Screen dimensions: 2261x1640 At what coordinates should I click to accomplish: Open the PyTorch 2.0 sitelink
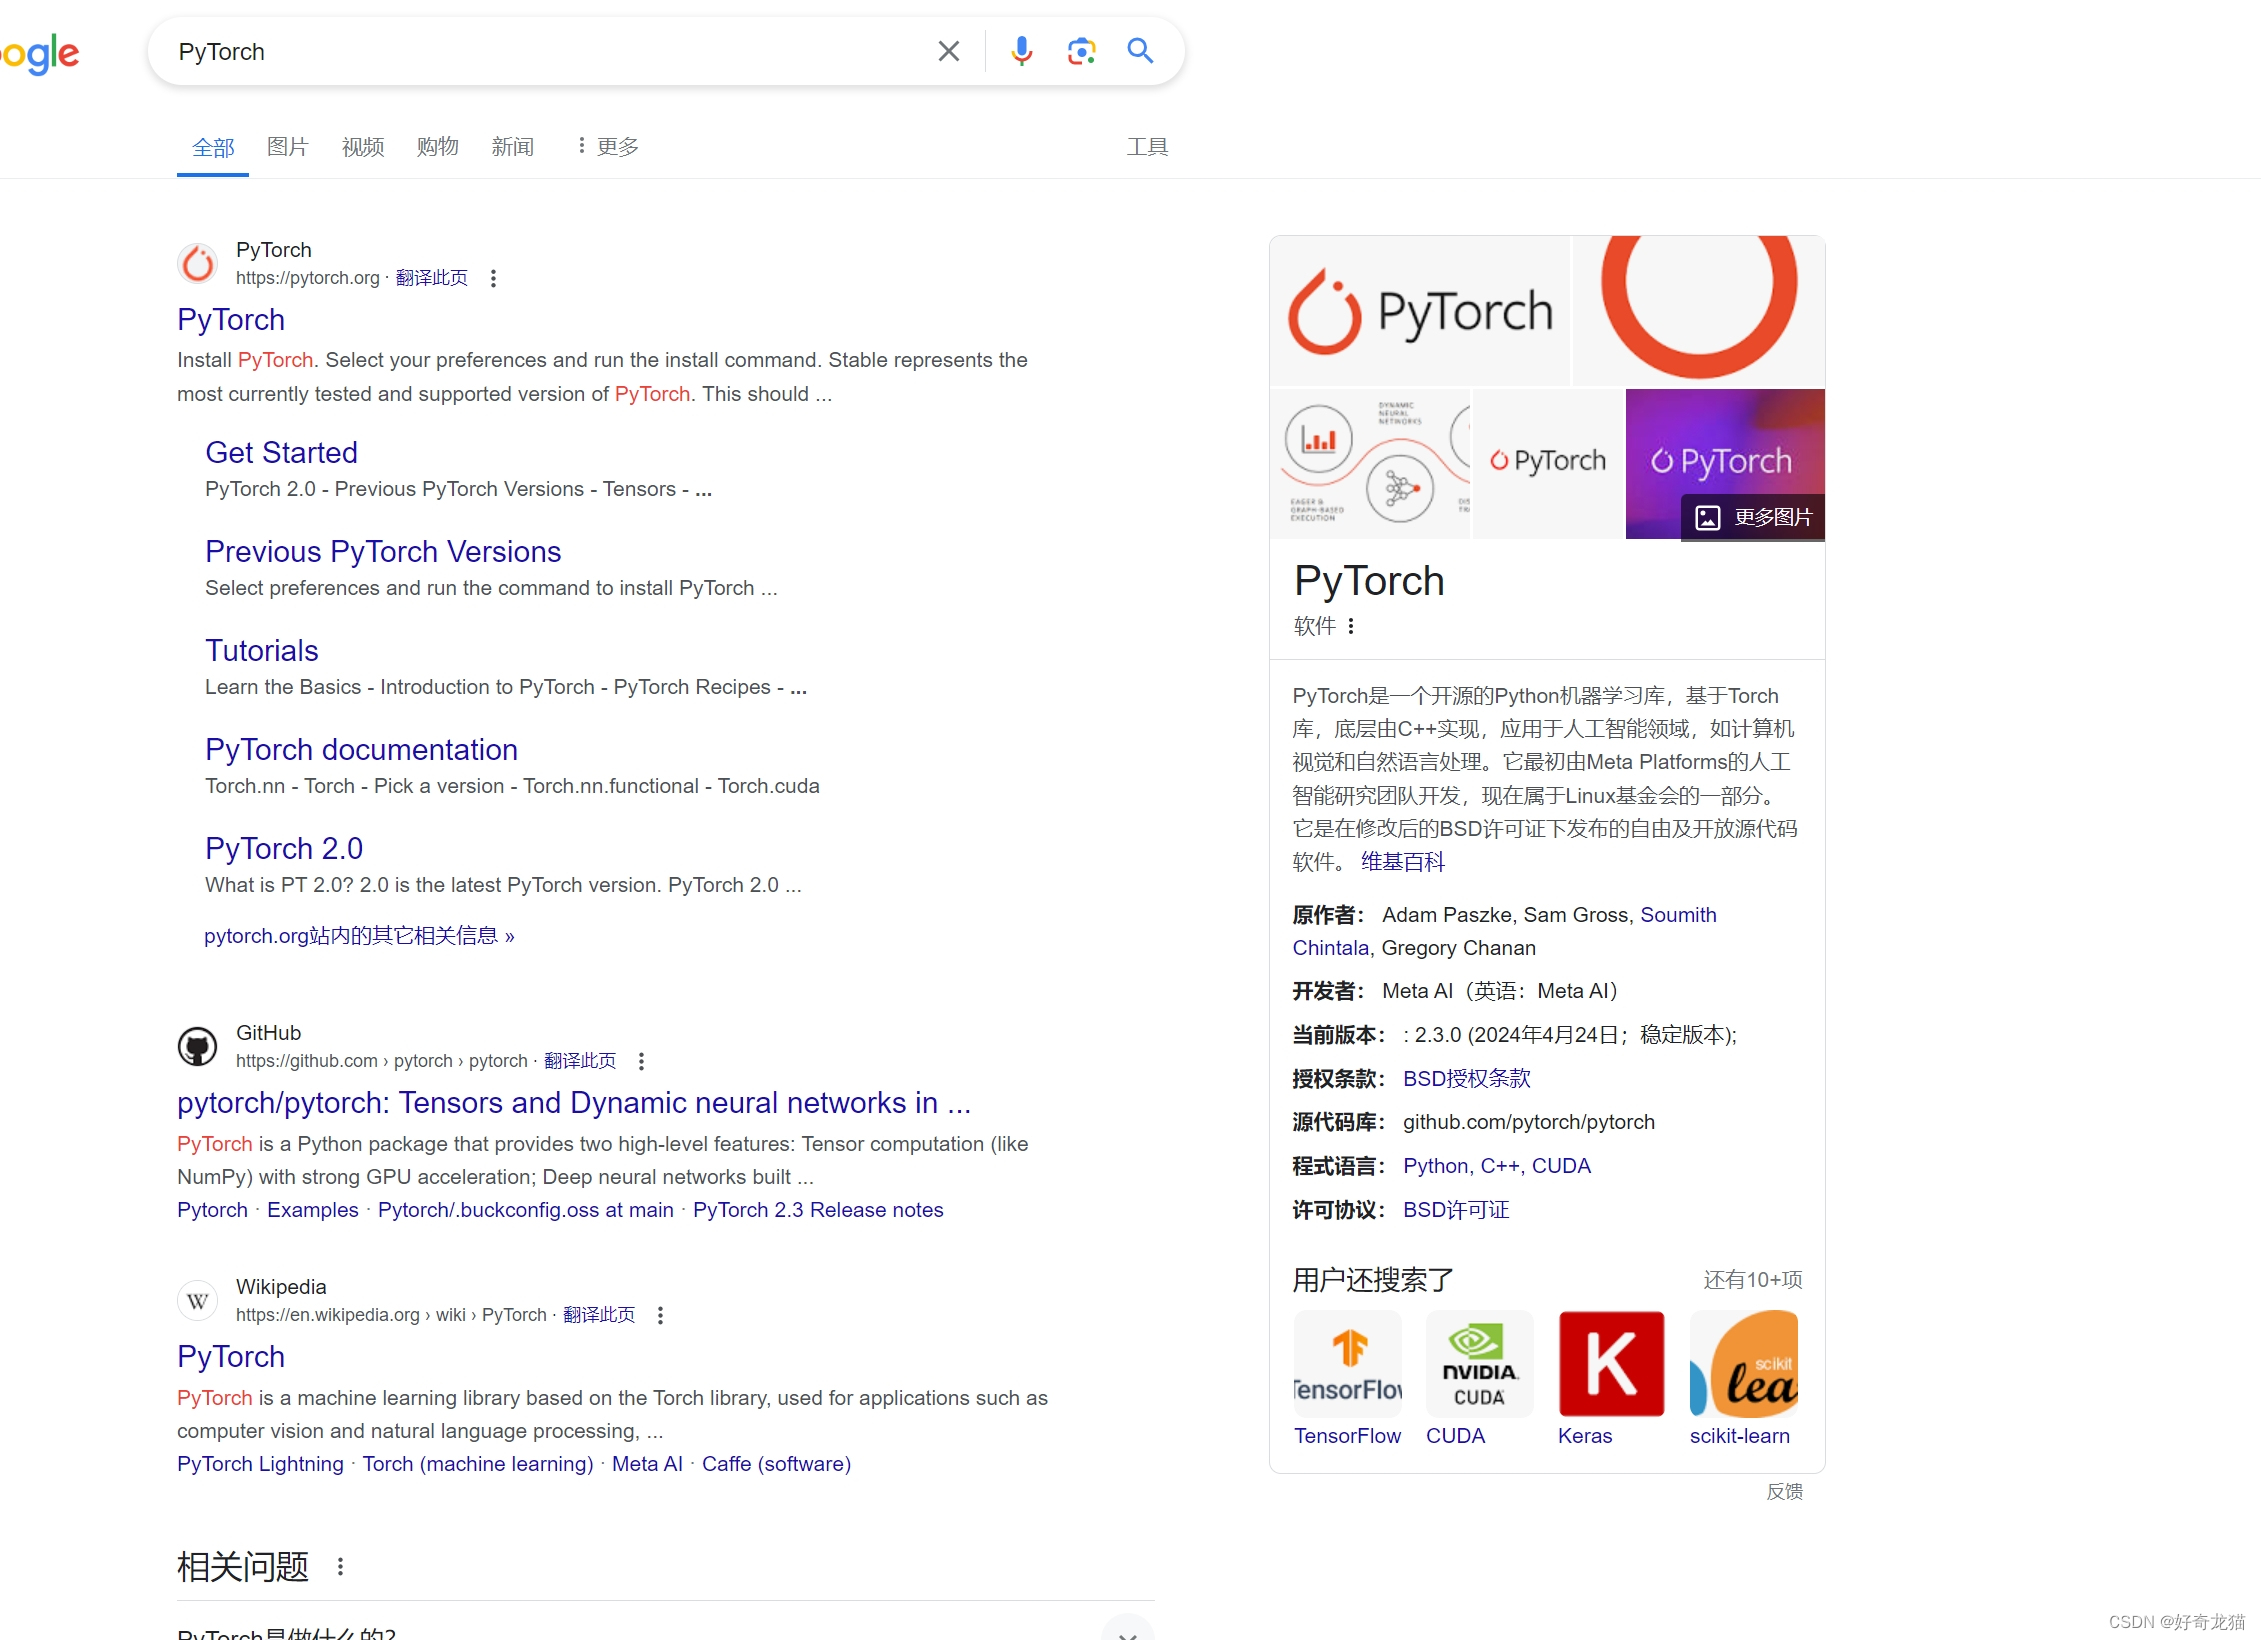[284, 849]
